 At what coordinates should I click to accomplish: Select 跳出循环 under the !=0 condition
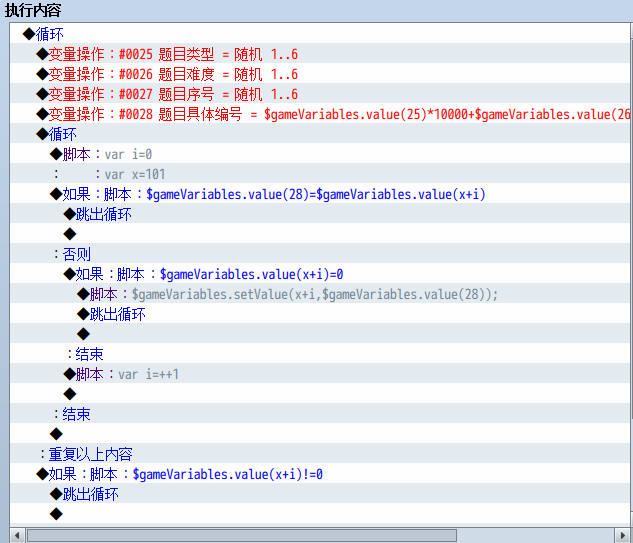(319, 494)
